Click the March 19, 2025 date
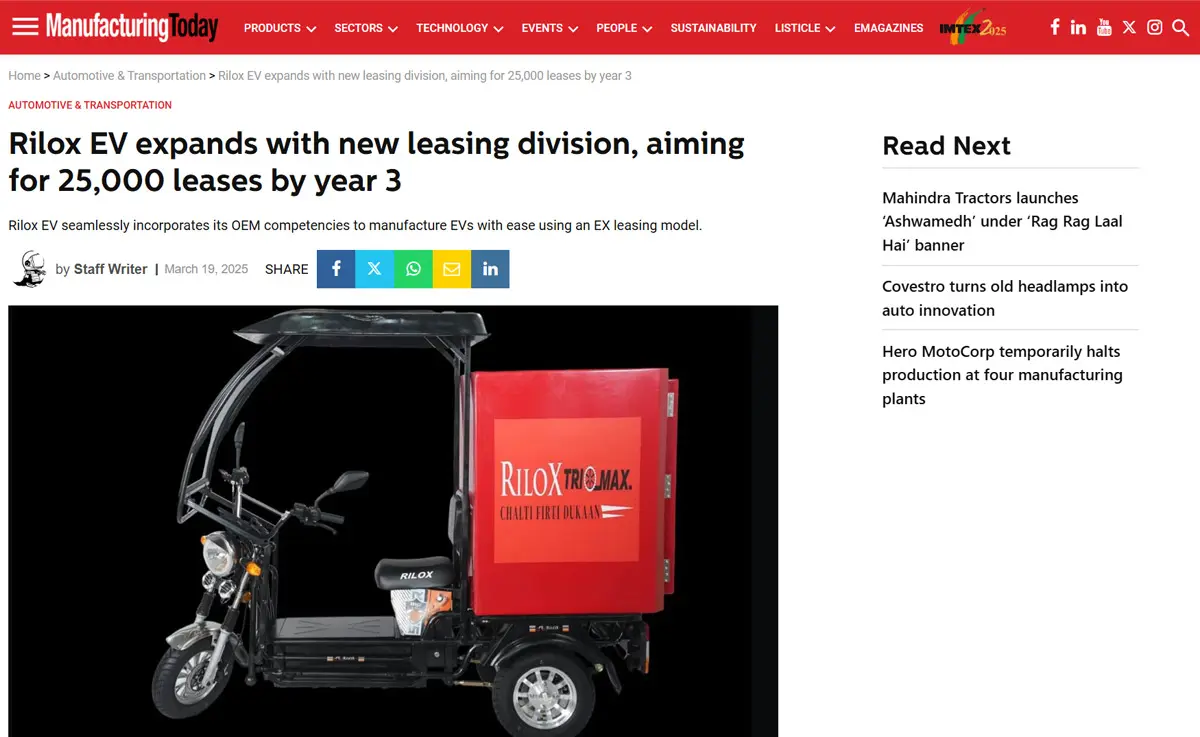 [206, 269]
